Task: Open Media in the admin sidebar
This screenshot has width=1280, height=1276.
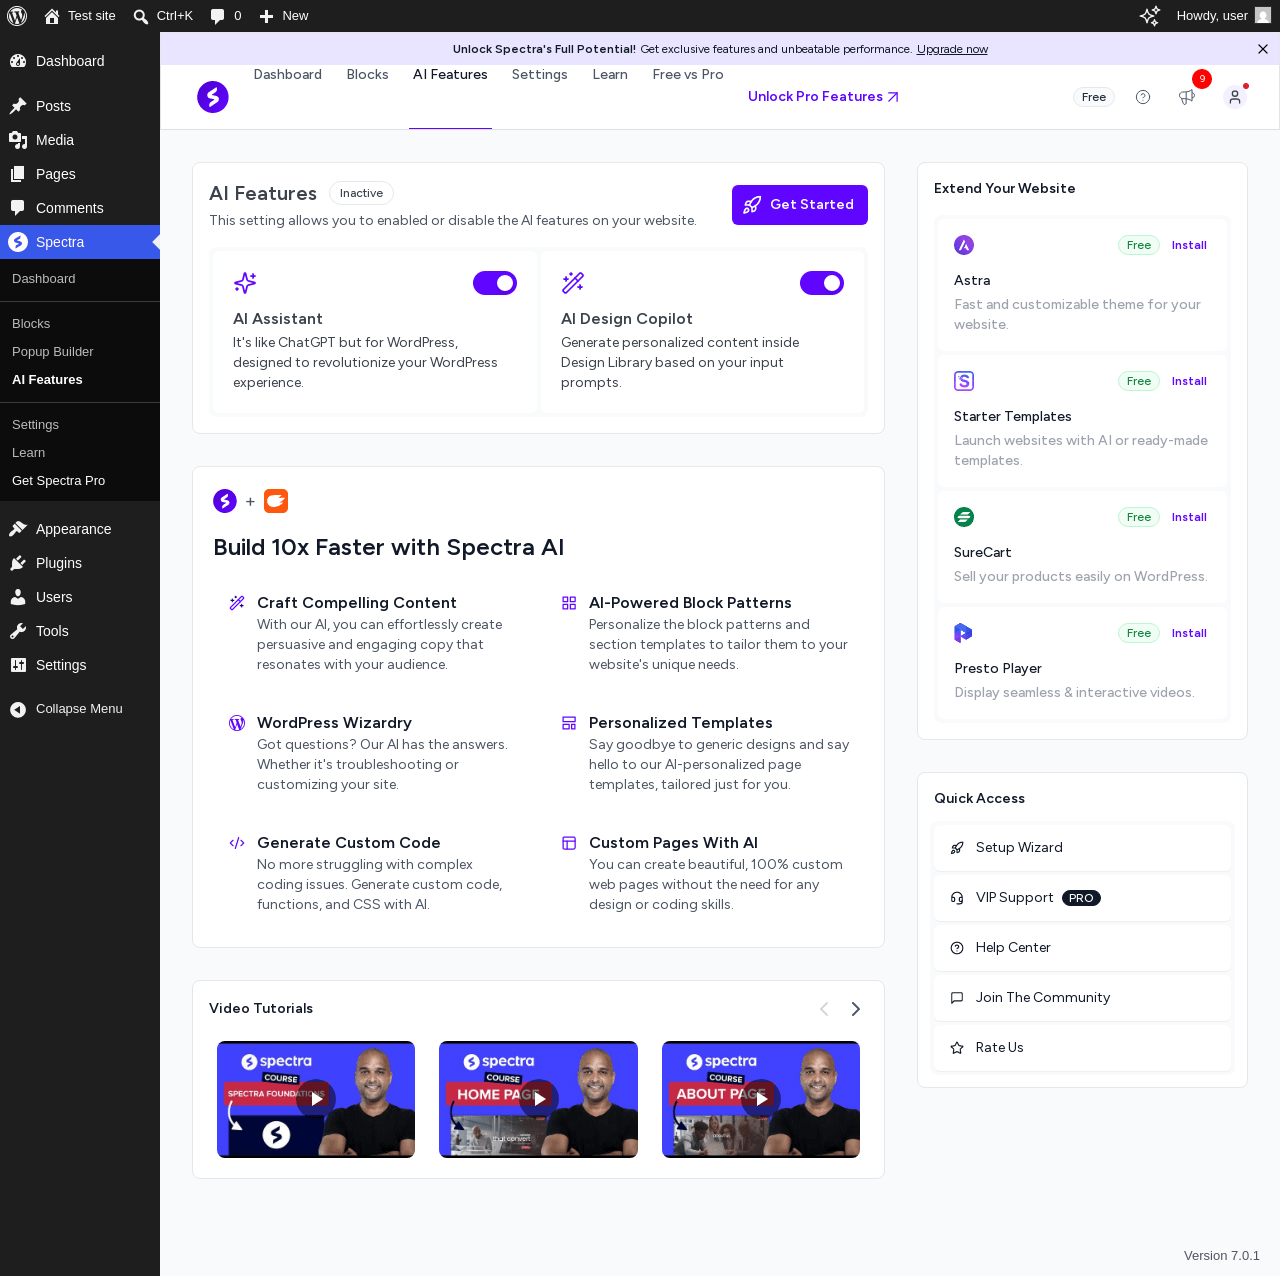Action: pos(80,140)
